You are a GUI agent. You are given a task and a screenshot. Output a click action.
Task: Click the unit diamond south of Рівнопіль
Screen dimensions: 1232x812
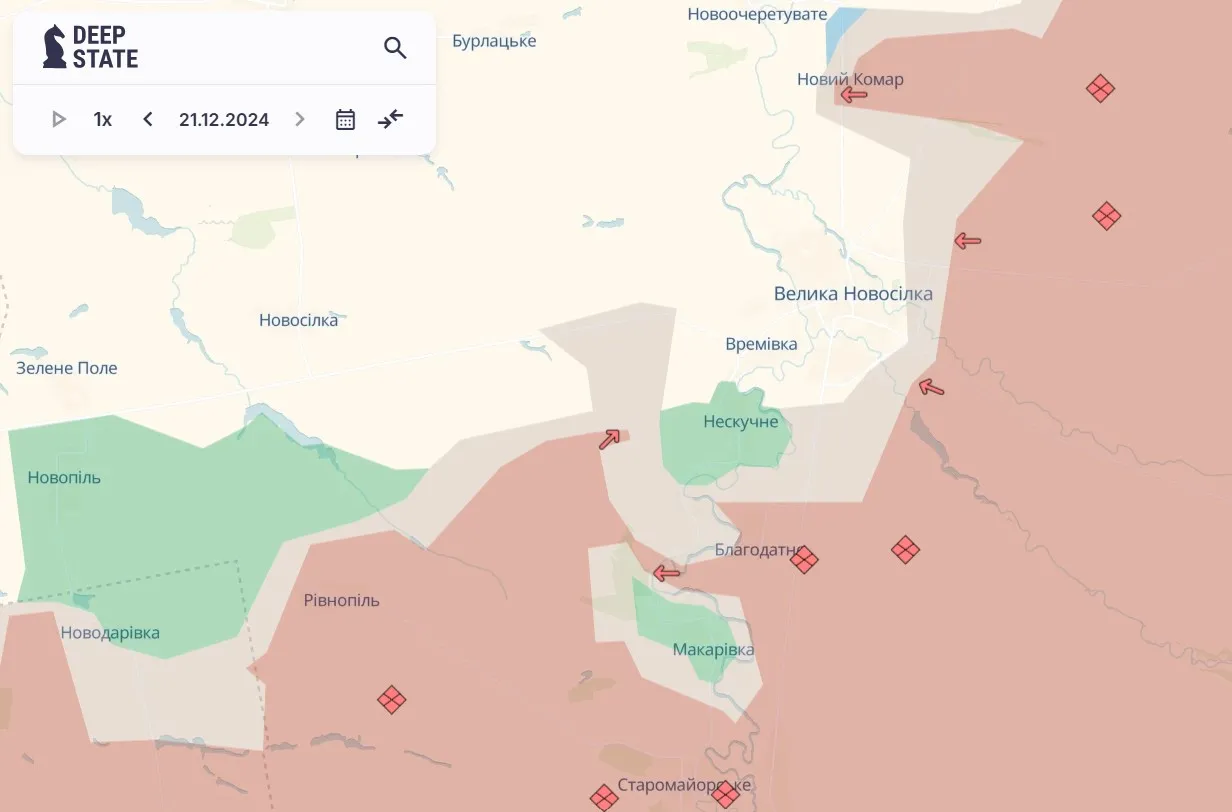(x=391, y=699)
